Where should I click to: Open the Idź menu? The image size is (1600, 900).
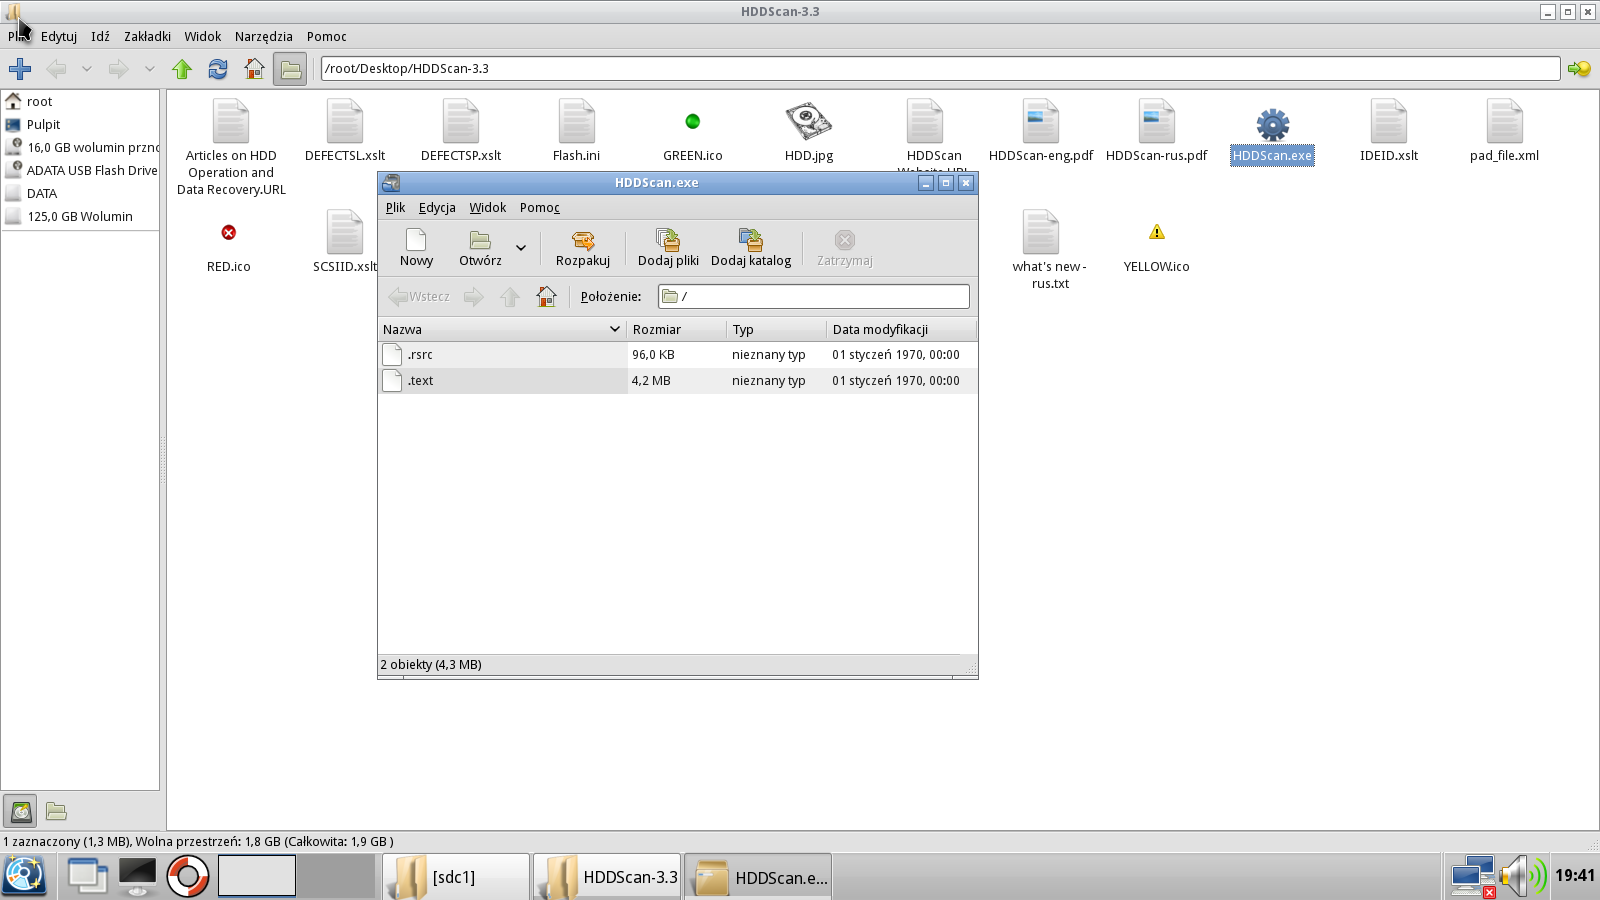(100, 36)
